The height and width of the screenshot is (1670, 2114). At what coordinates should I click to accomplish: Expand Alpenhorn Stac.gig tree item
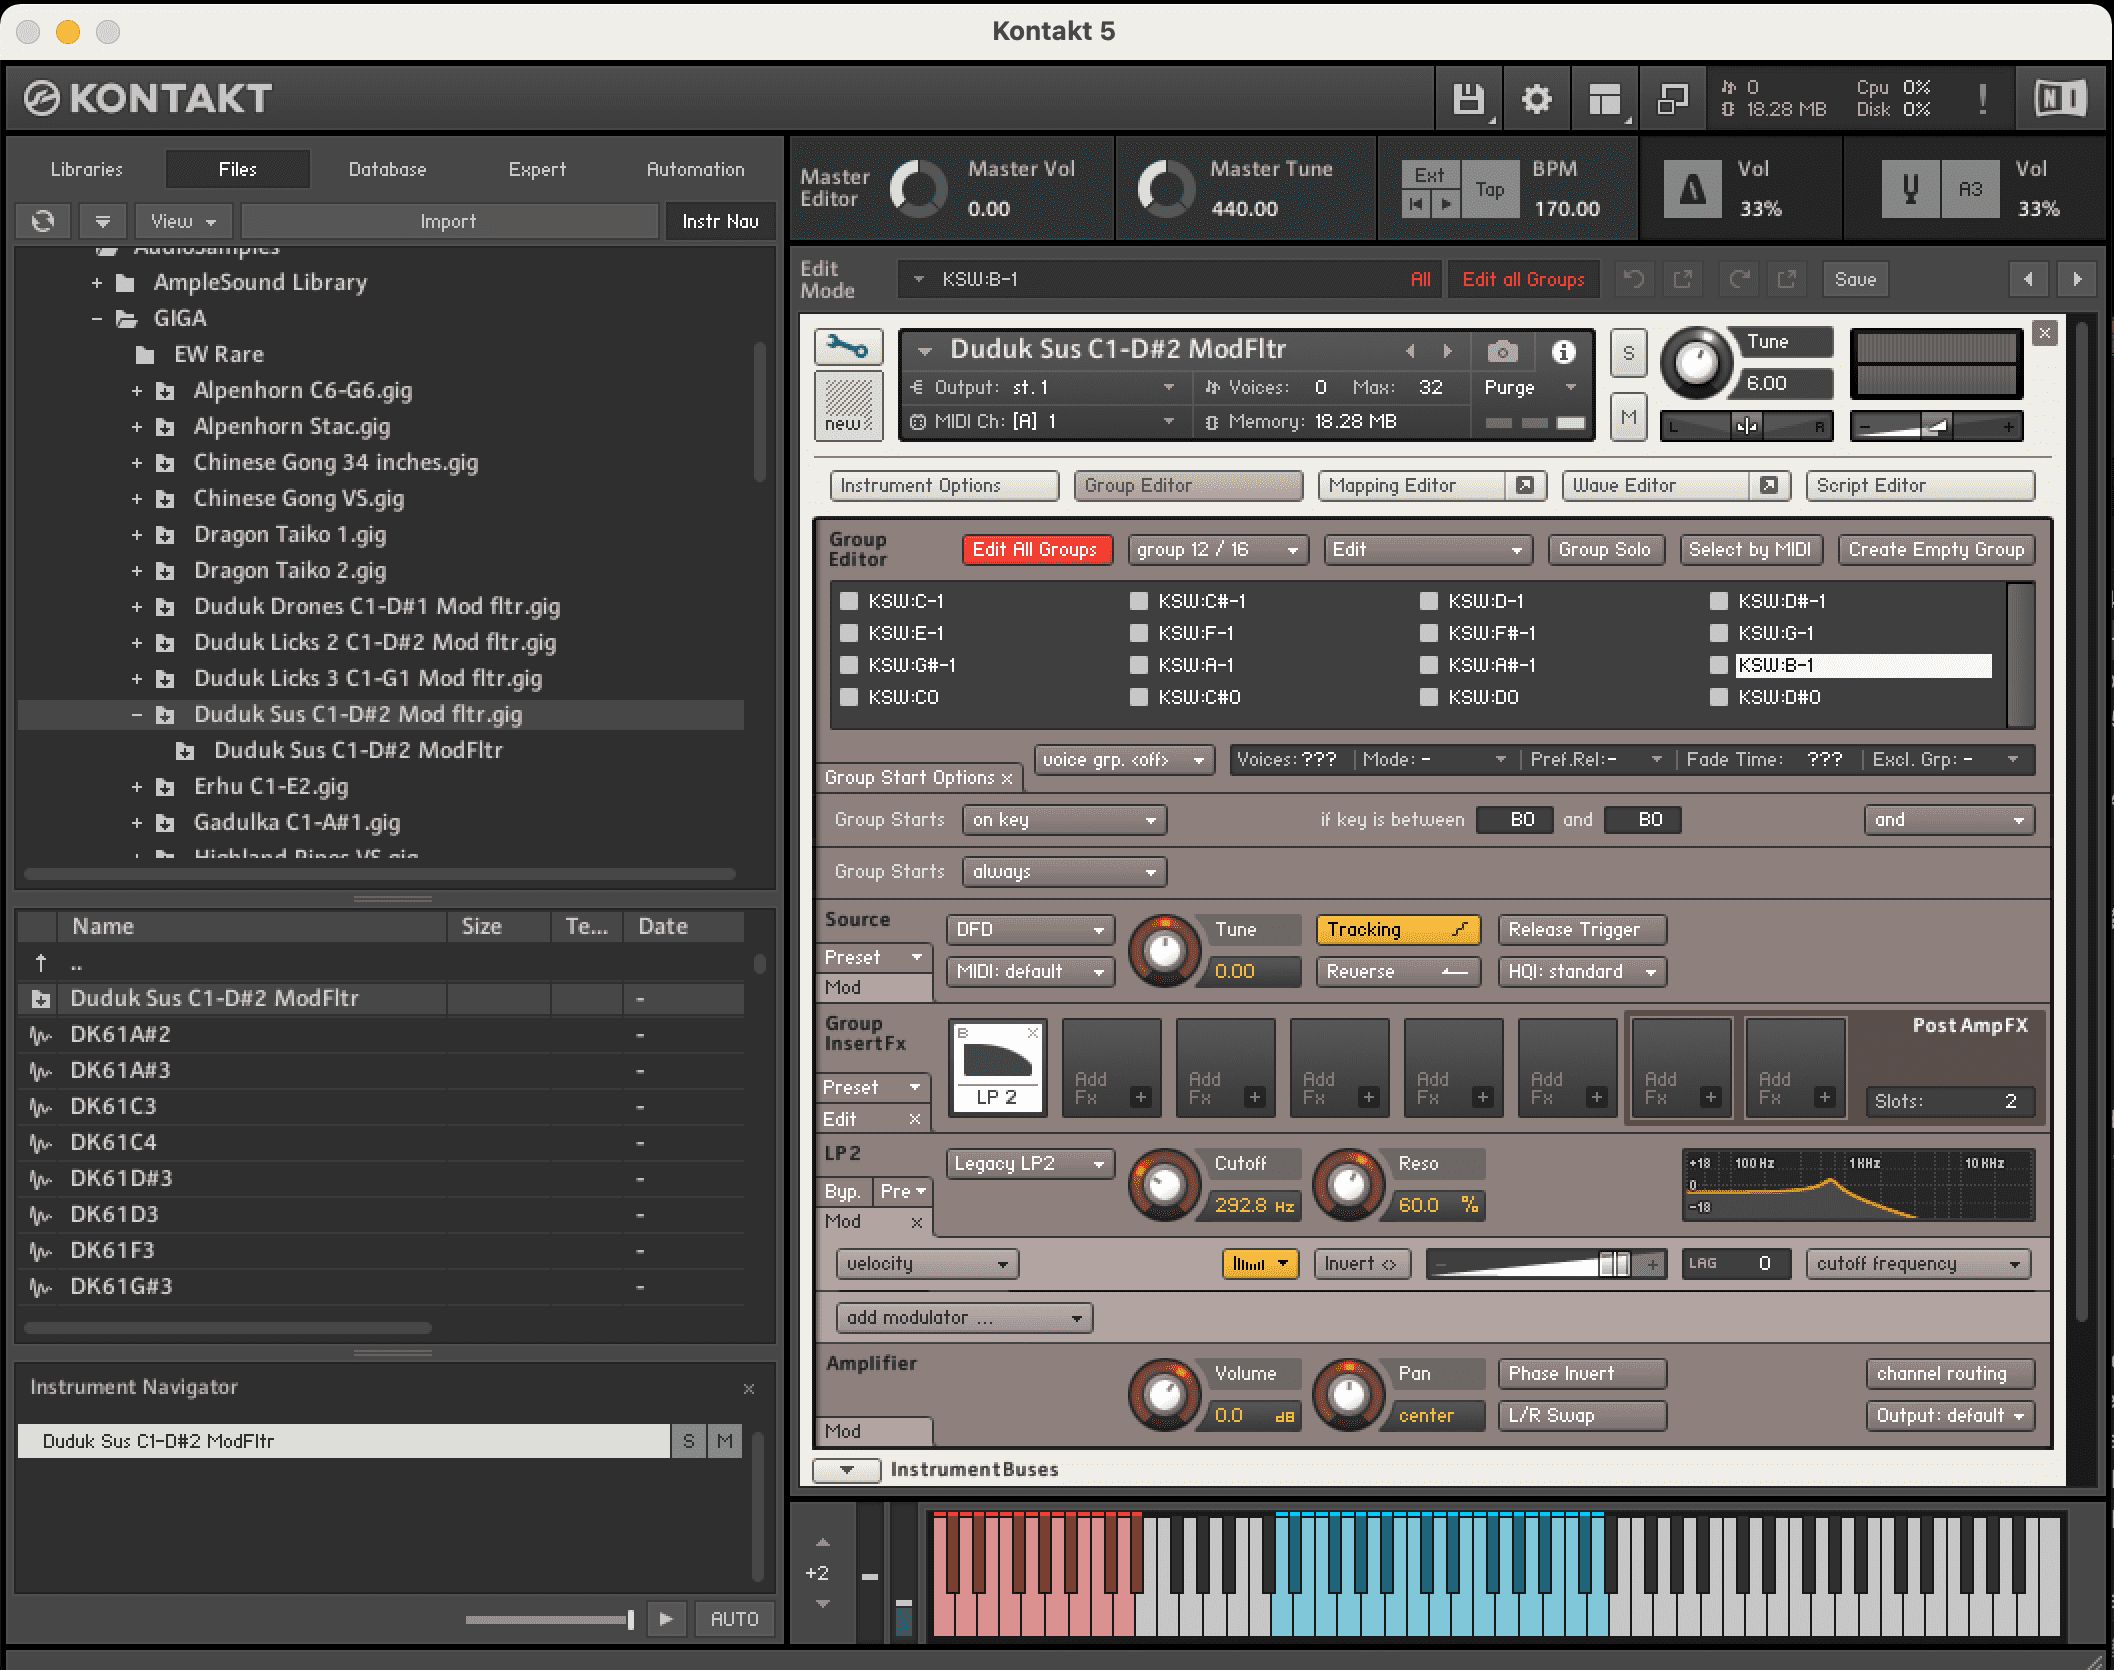[137, 427]
